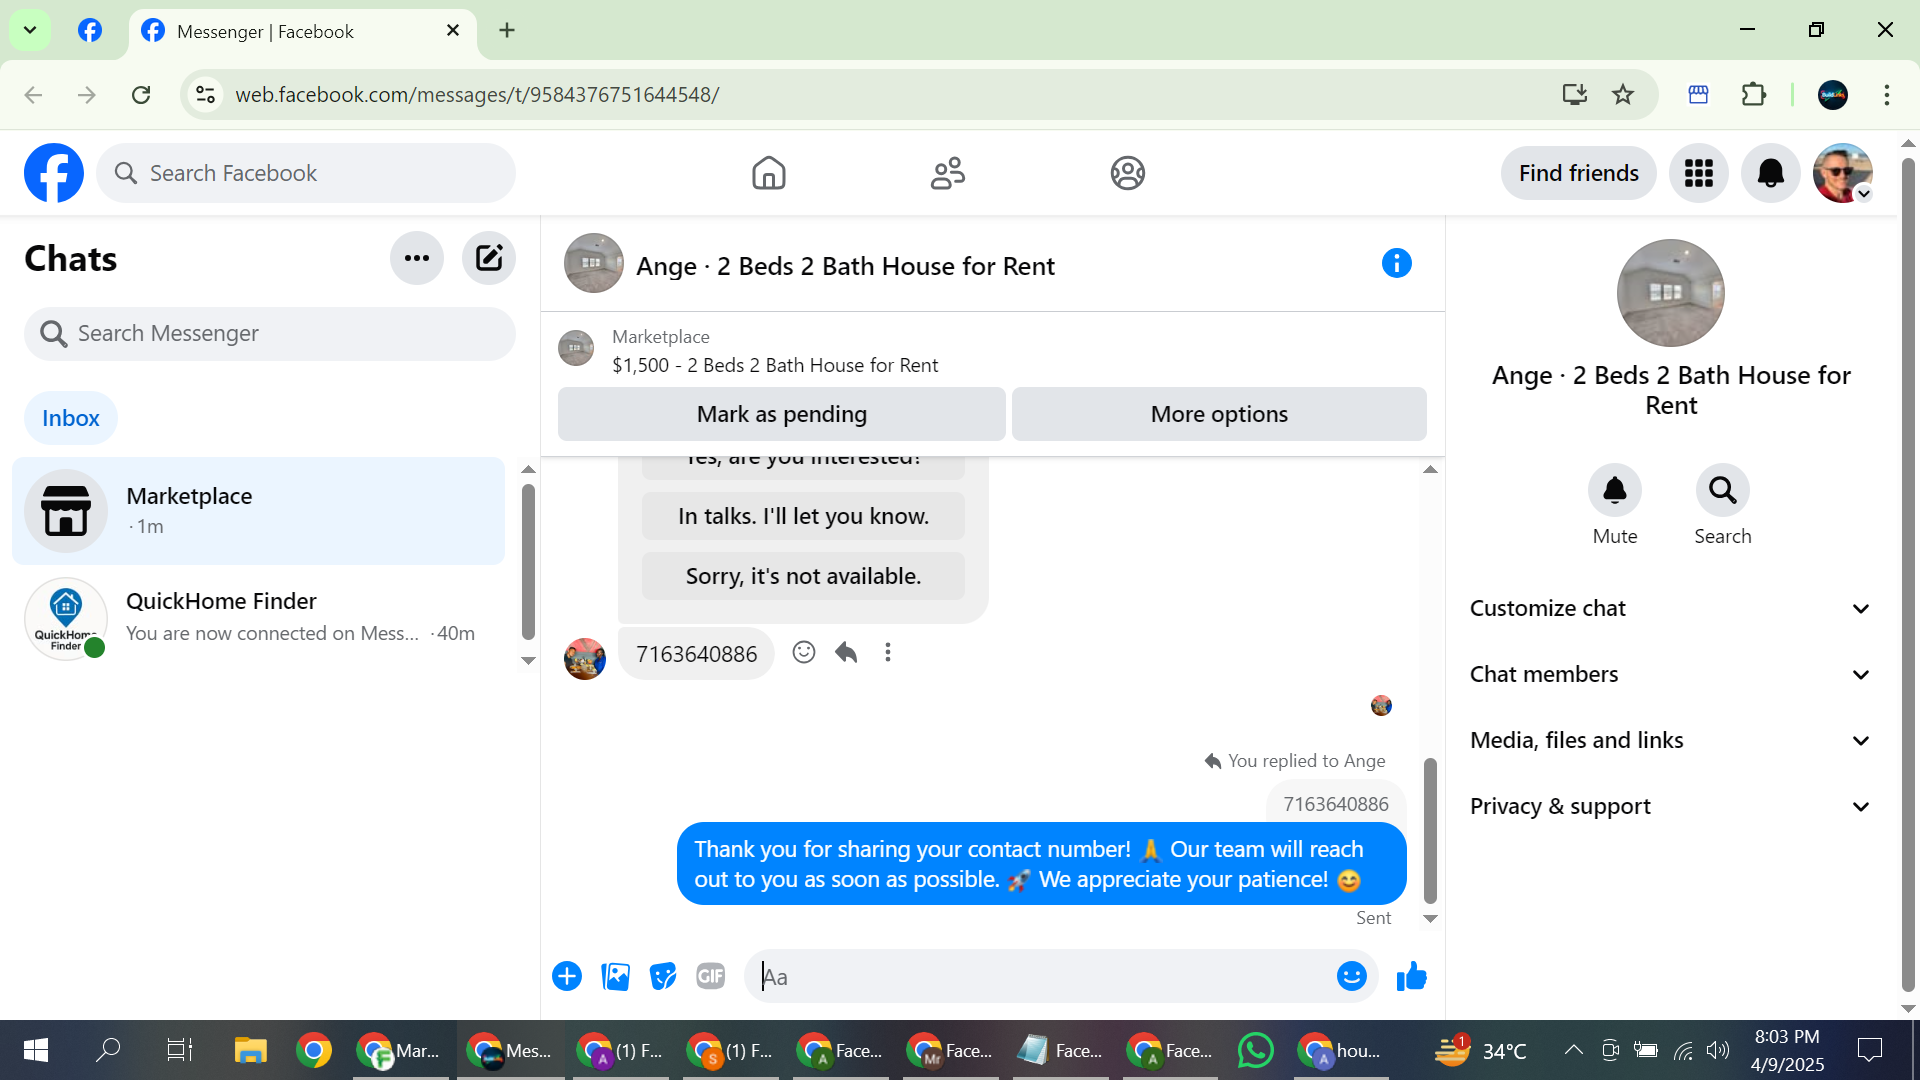Click Mark as pending button
This screenshot has width=1920, height=1080.
(x=782, y=414)
